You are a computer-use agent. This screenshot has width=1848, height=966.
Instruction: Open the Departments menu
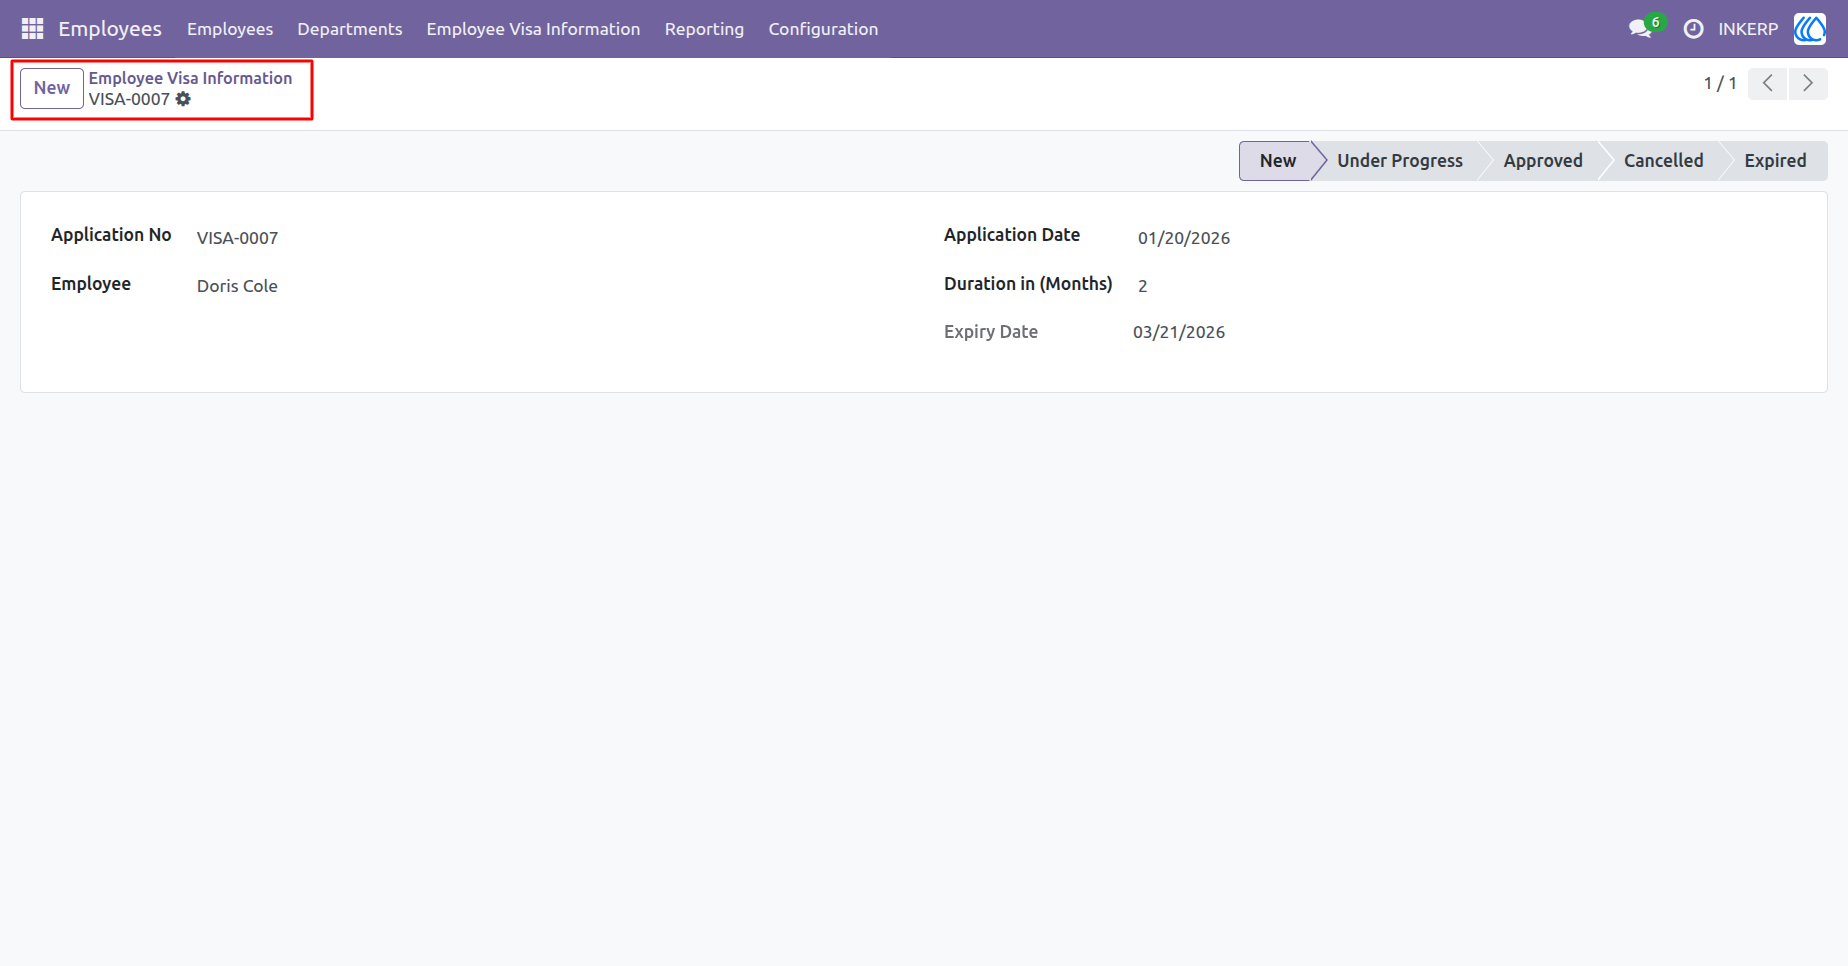(350, 29)
